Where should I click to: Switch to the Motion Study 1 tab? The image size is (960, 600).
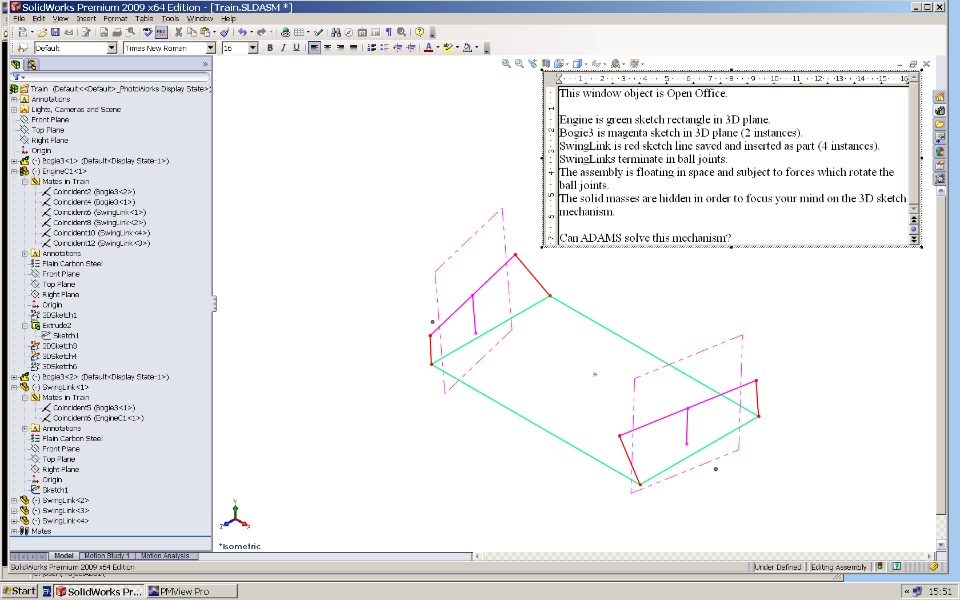click(x=107, y=556)
